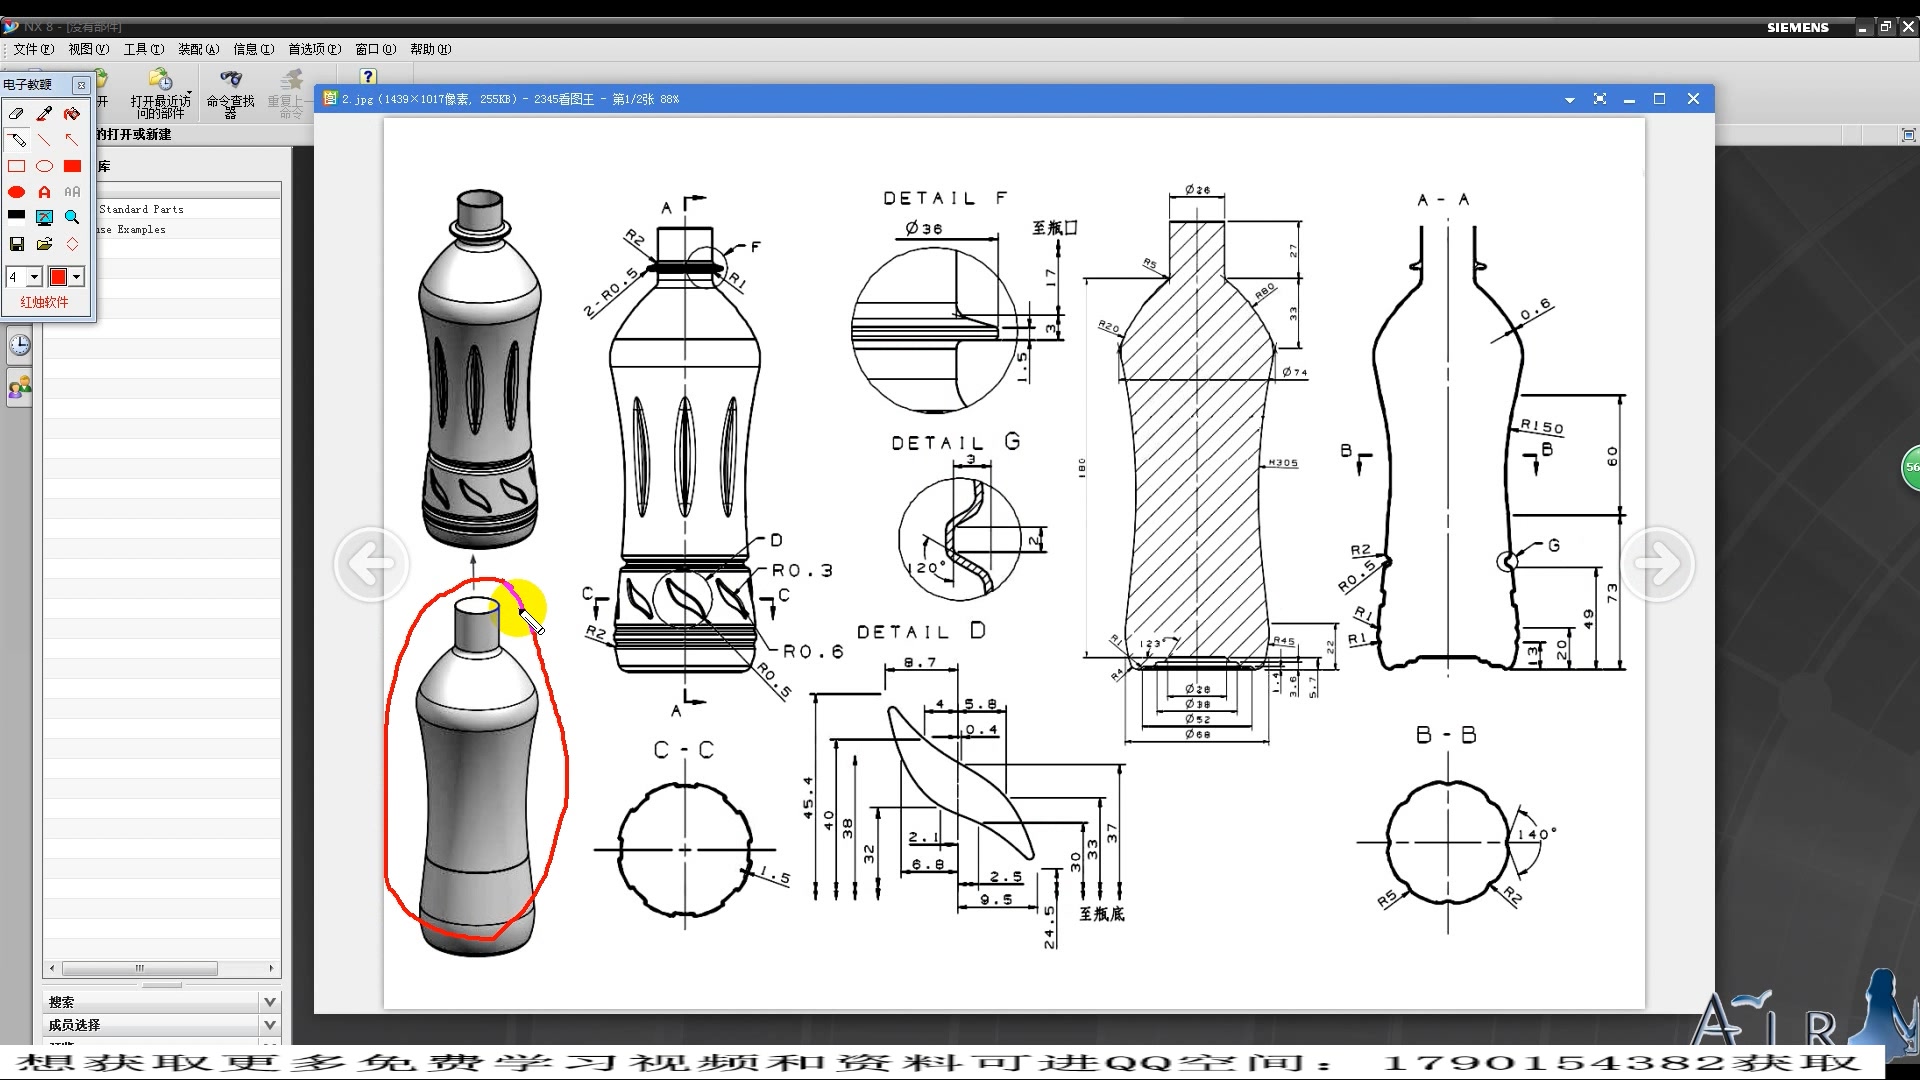
Task: Click the 红烛软件 link in palette
Action: (44, 302)
